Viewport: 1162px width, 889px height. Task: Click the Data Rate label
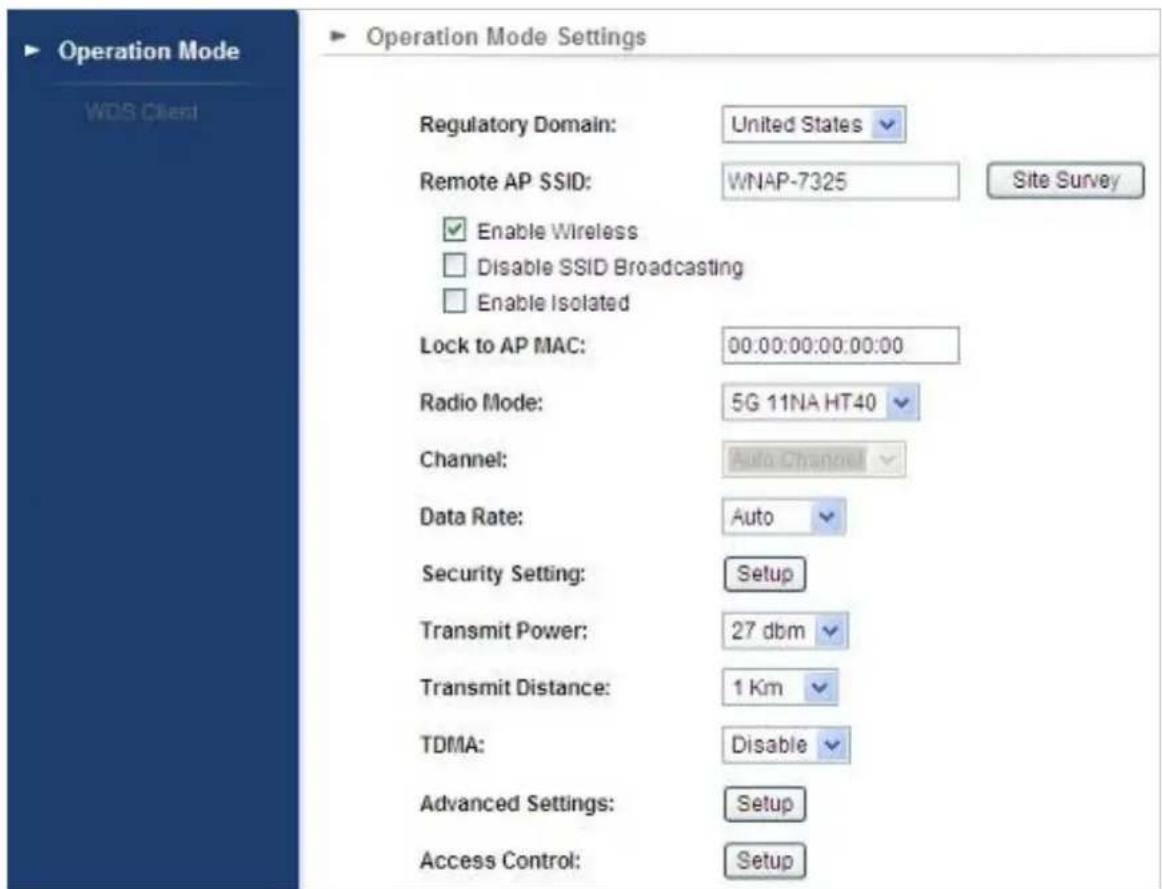[471, 517]
